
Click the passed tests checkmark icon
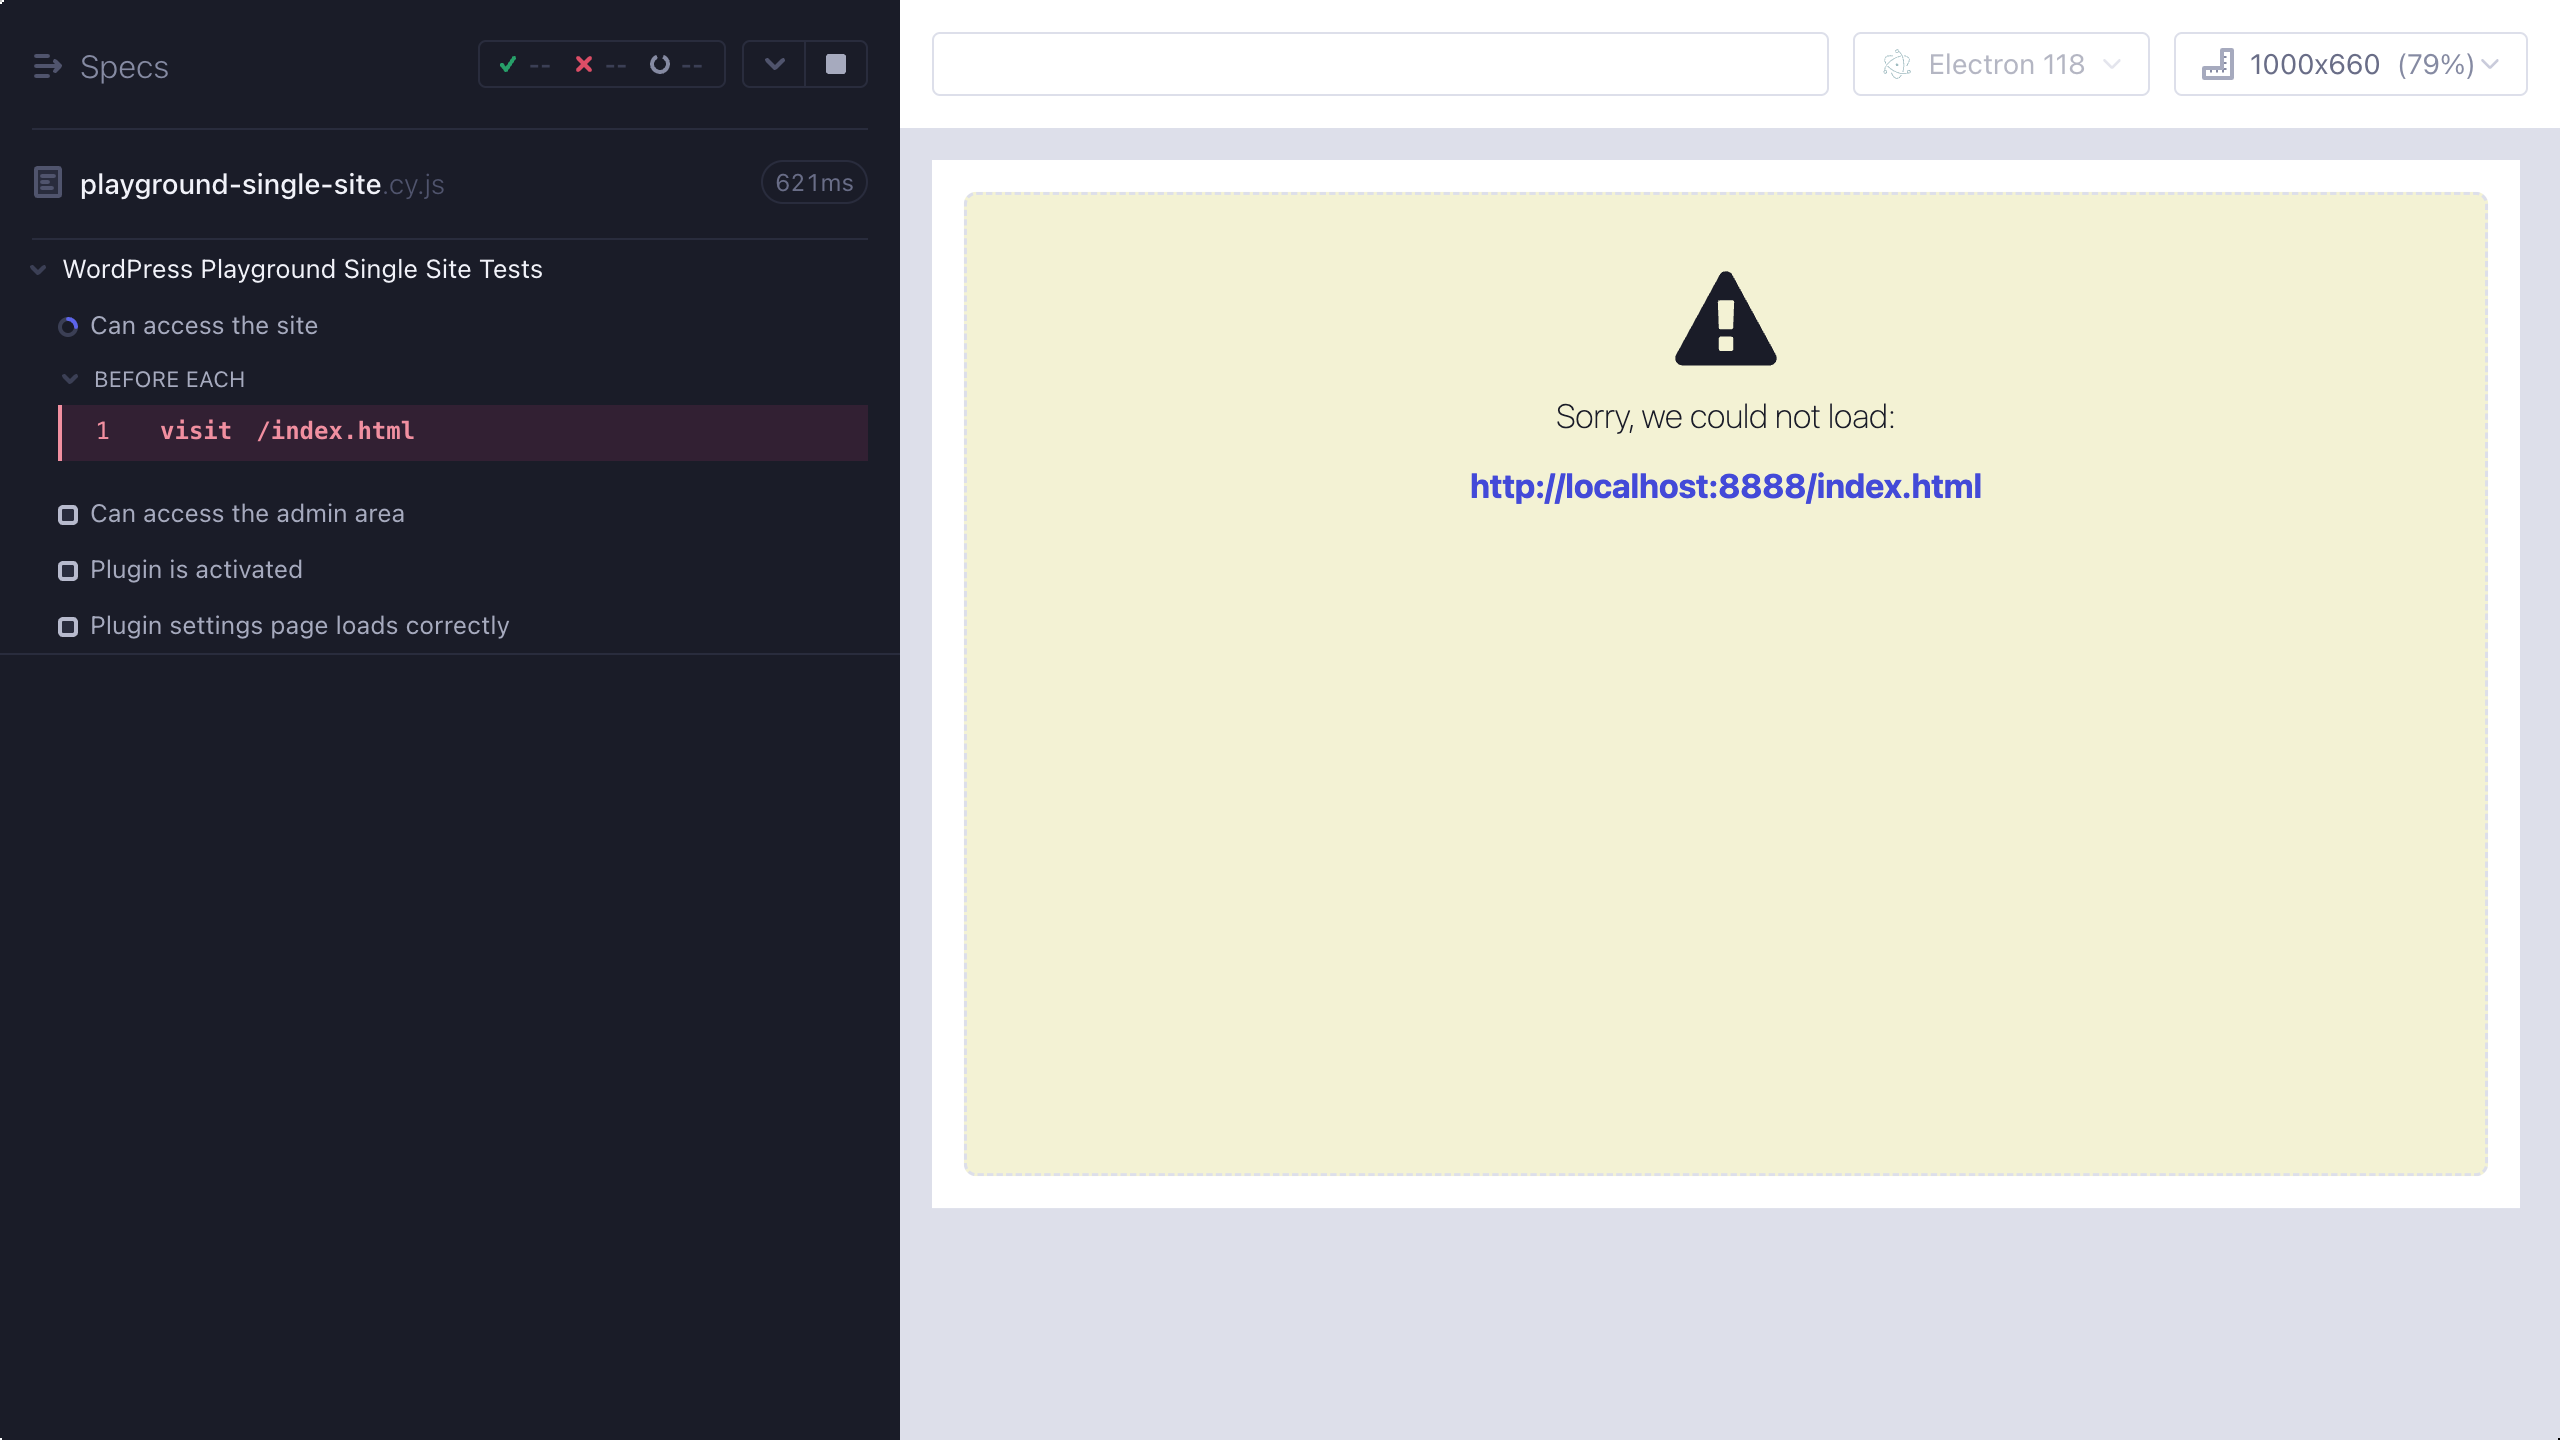508,65
